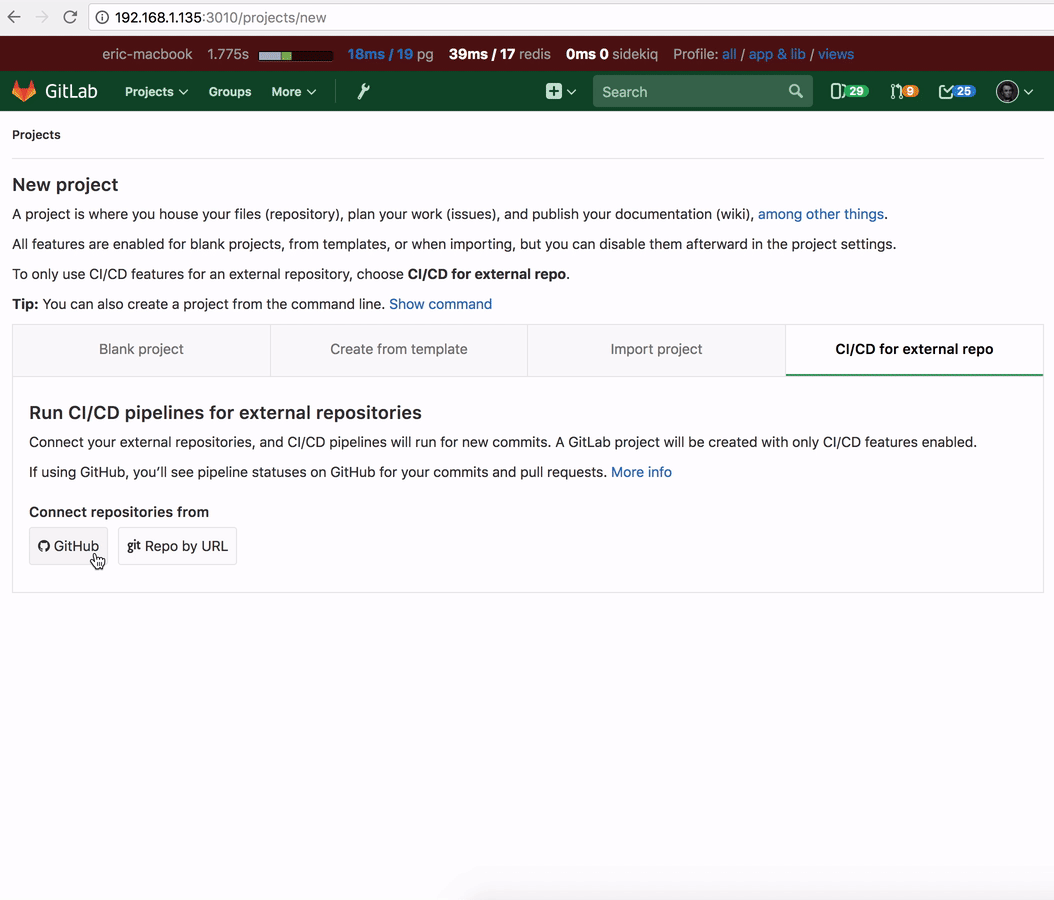Select the Import project tab
The image size is (1054, 900).
[x=656, y=349]
